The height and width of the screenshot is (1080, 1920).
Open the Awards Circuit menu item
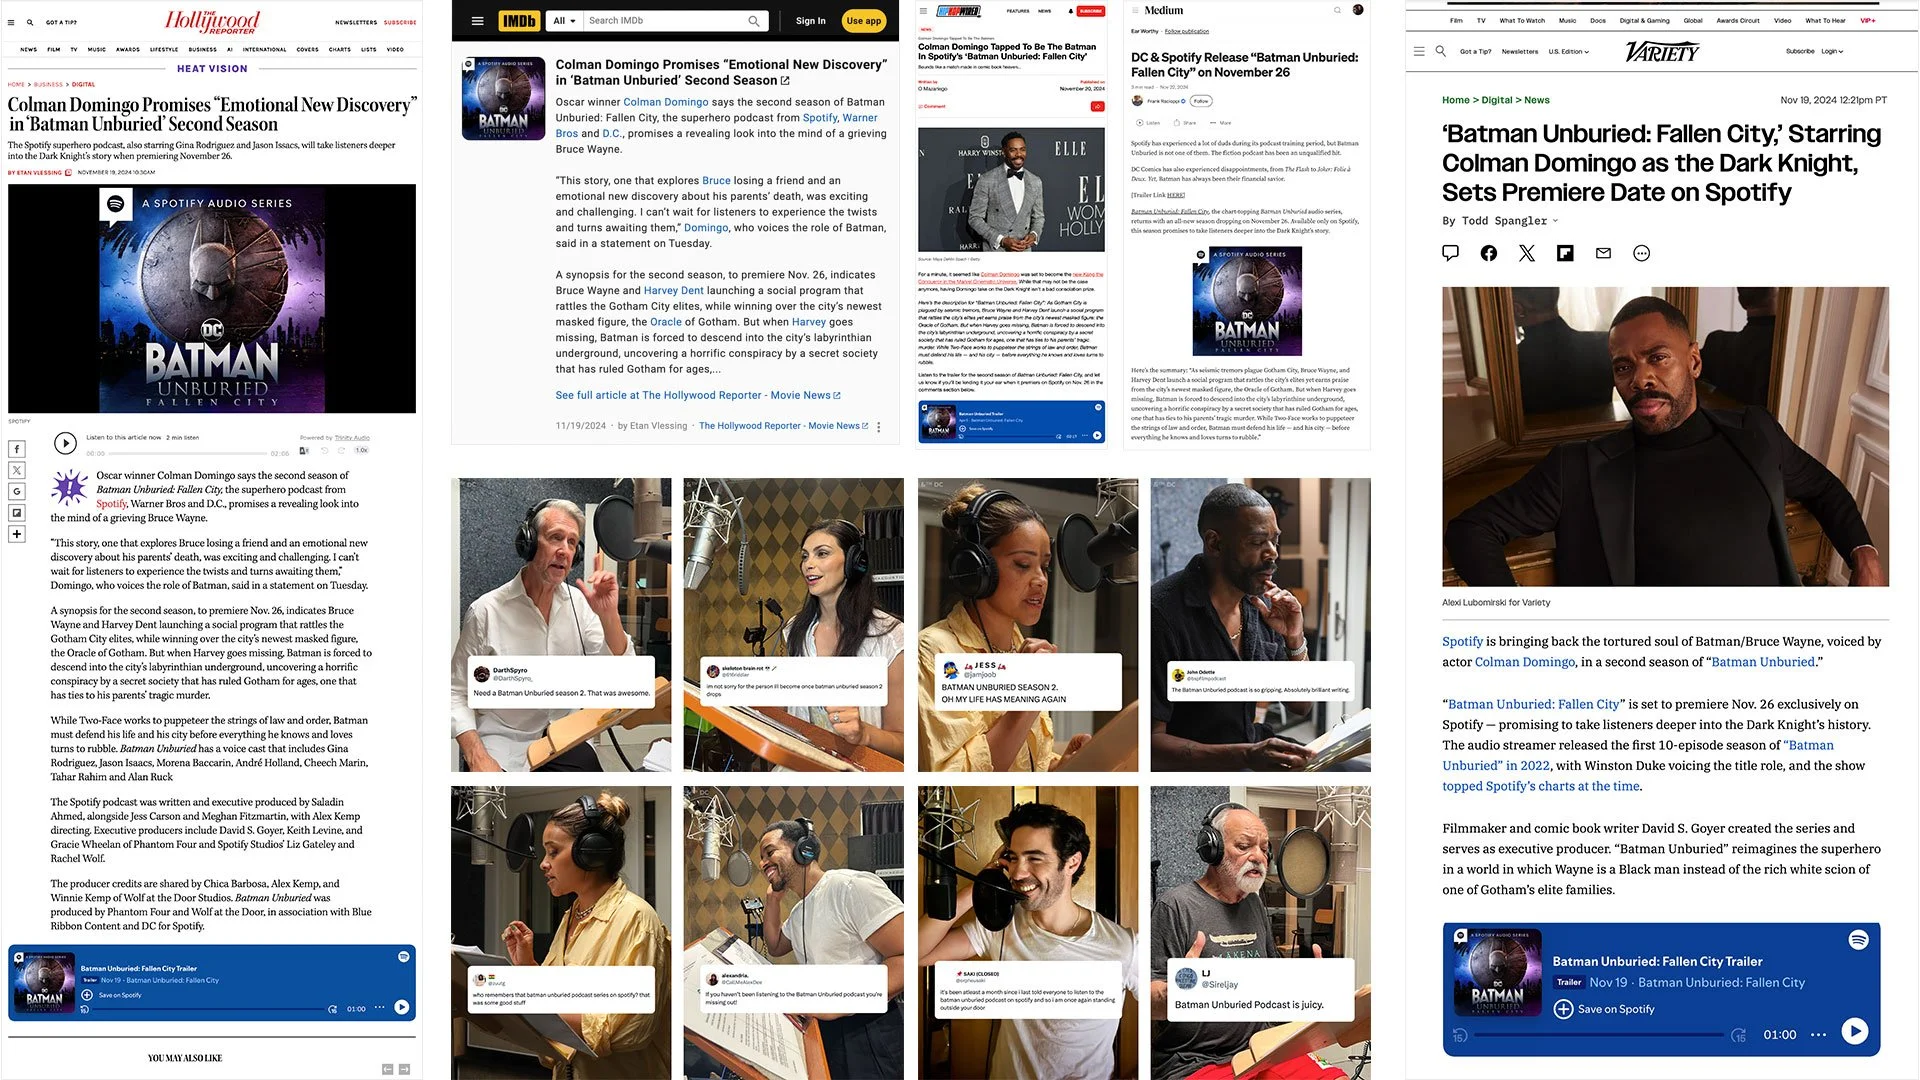[1737, 21]
